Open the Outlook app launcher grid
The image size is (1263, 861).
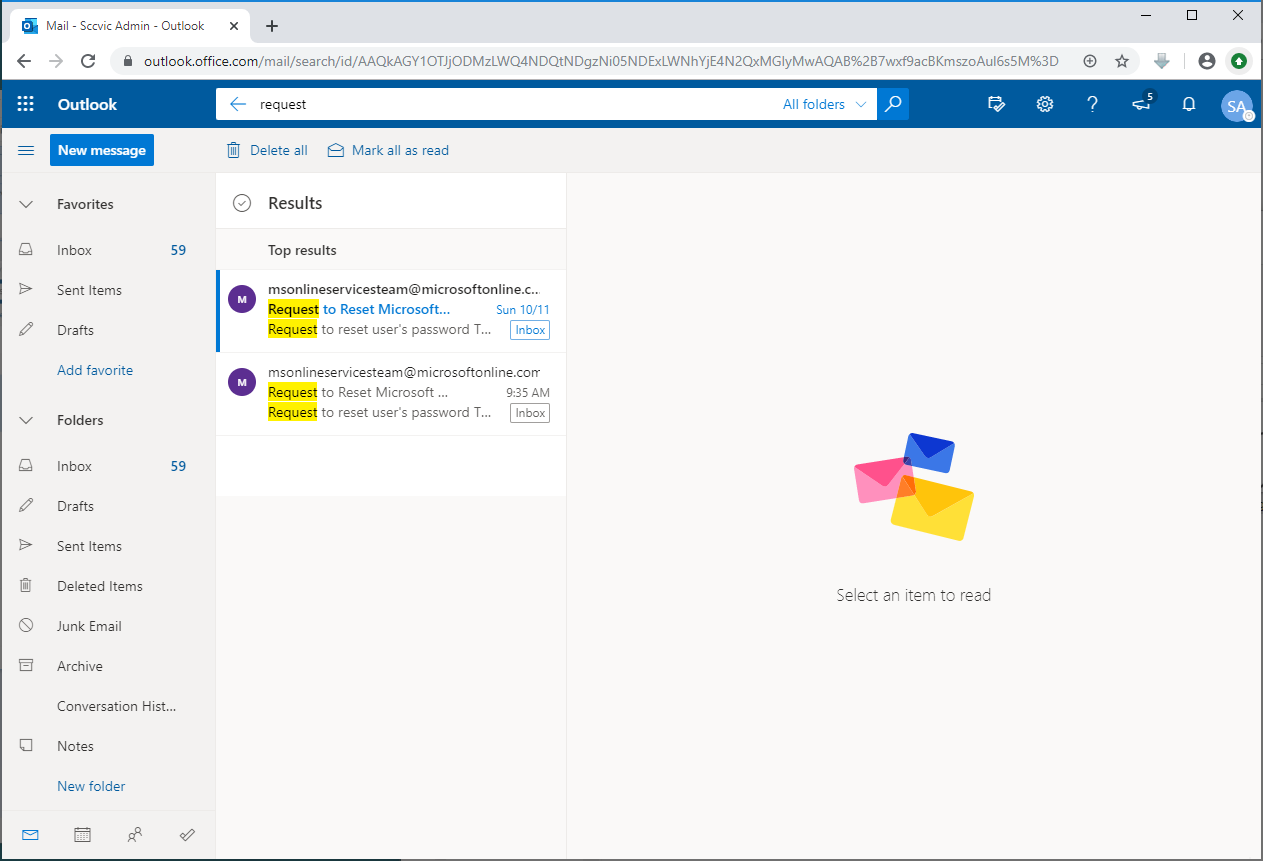26,104
